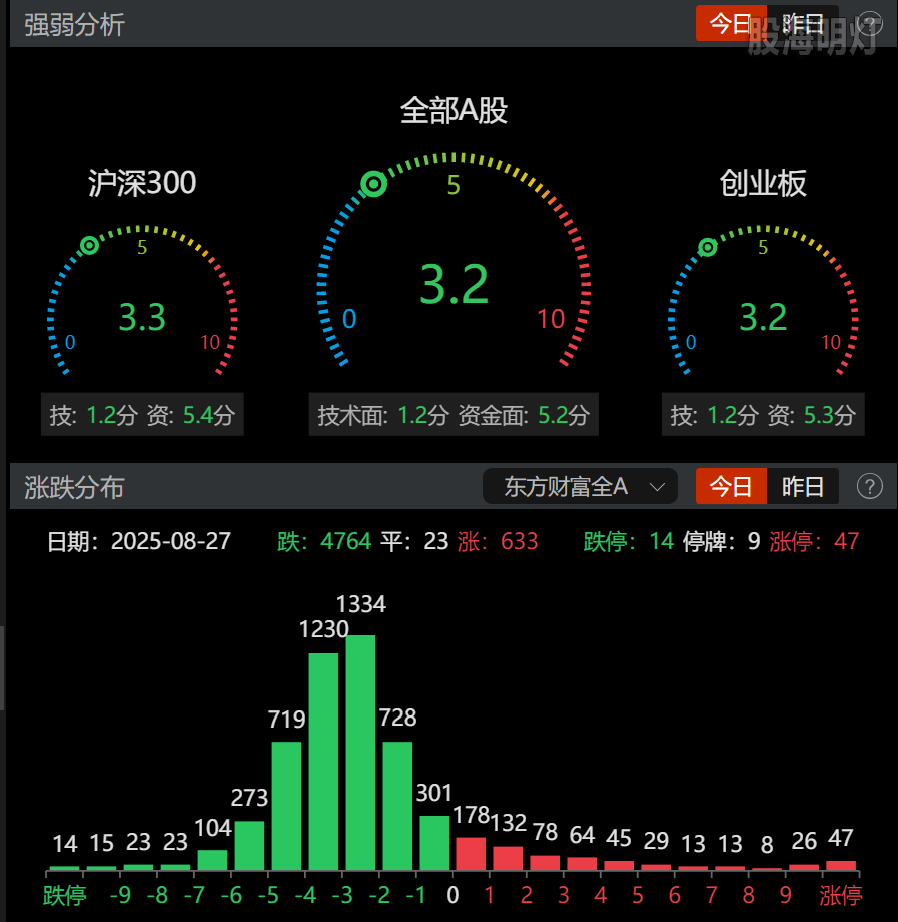
Task: Open the 东方财富全A dropdown
Action: (x=580, y=486)
